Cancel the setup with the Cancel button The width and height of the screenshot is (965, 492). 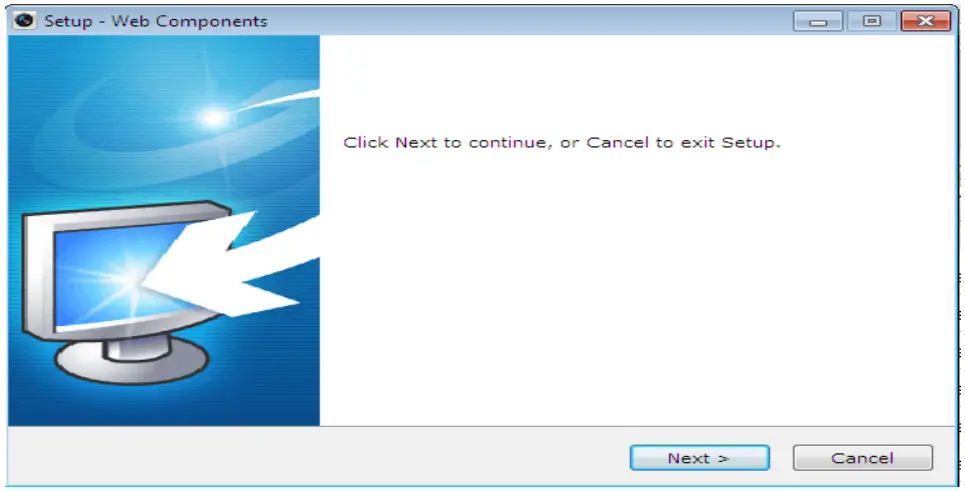pos(863,458)
